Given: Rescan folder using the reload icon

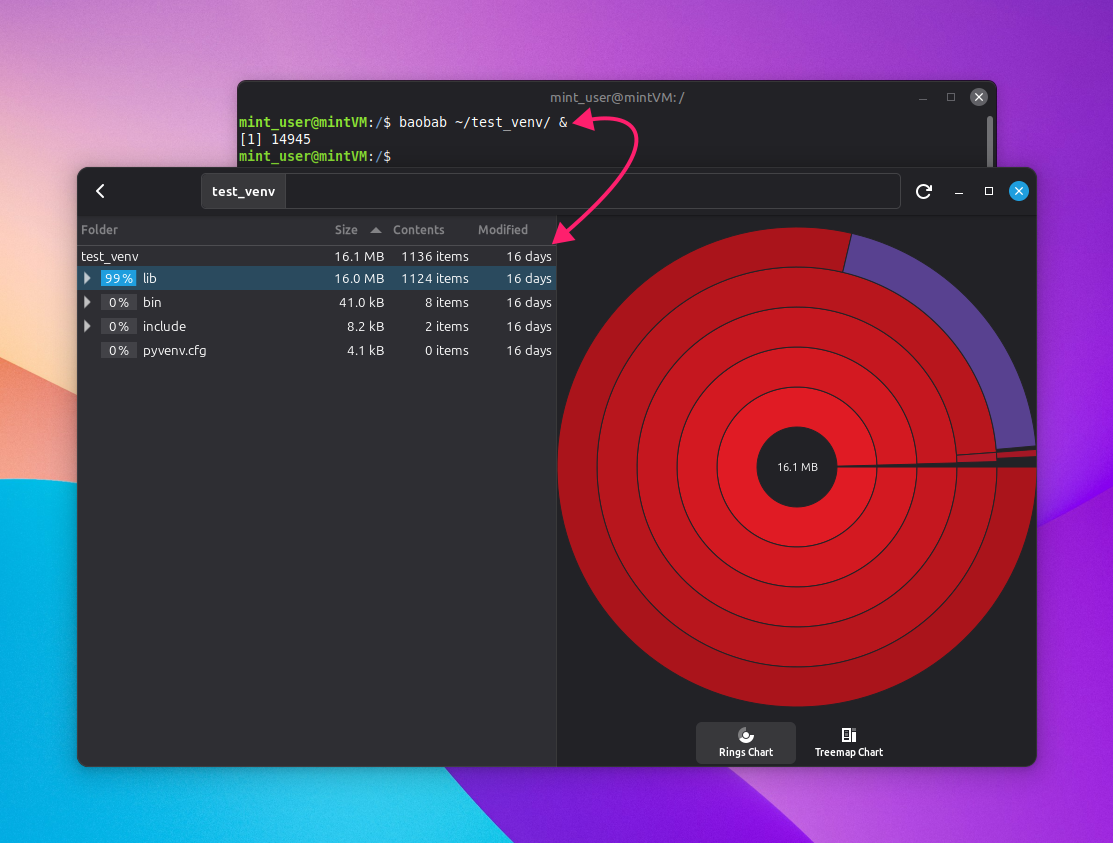Looking at the screenshot, I should [923, 191].
